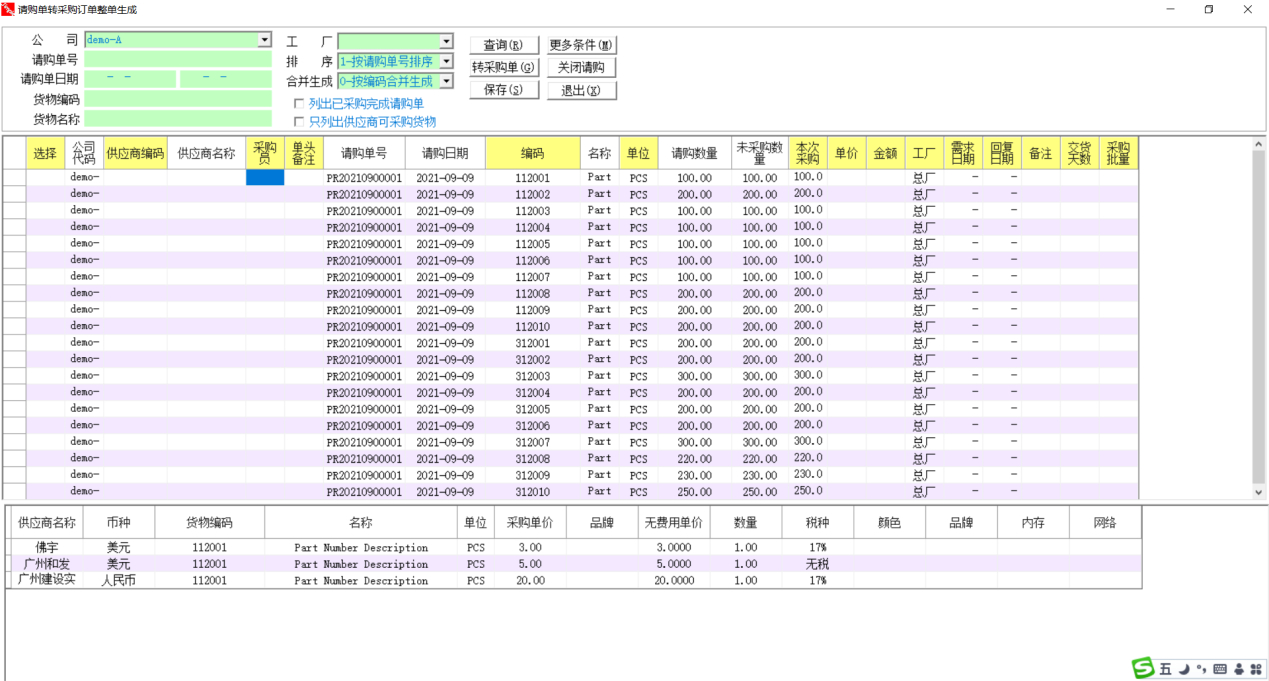1269x681 pixels.
Task: Click the 关闭请购 button
Action: 581,68
